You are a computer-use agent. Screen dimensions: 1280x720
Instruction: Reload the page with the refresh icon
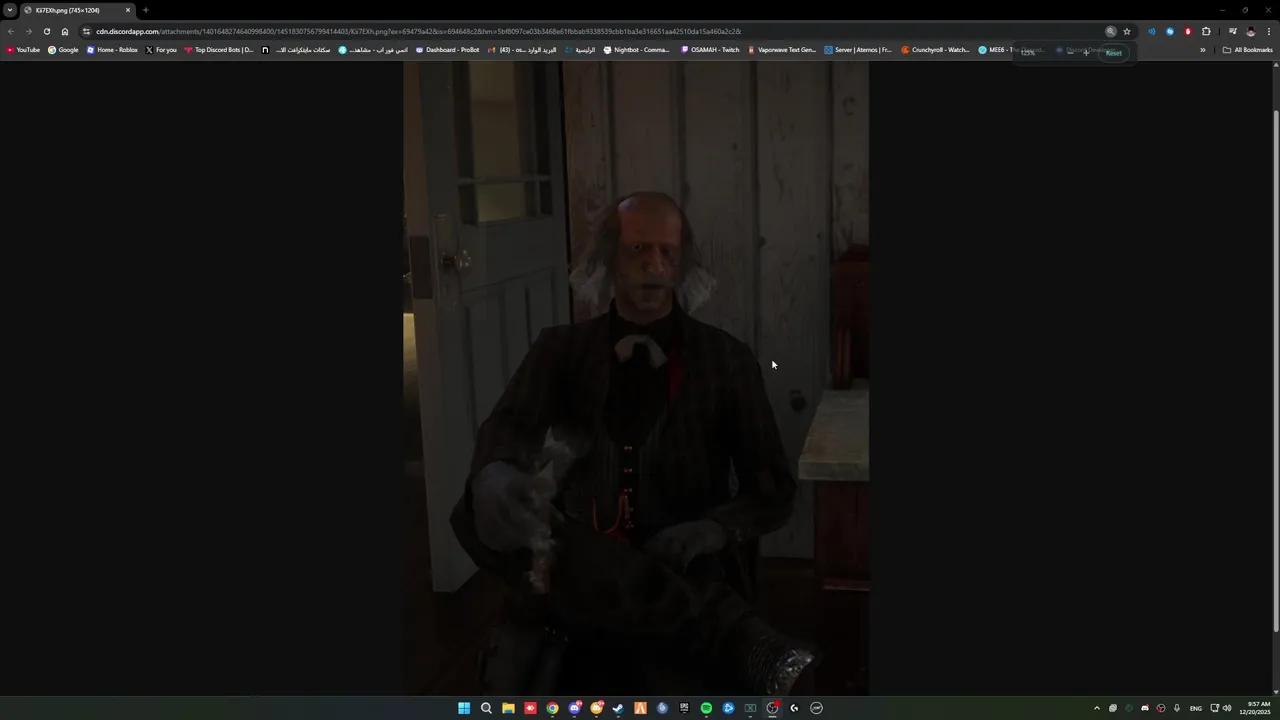(x=46, y=31)
